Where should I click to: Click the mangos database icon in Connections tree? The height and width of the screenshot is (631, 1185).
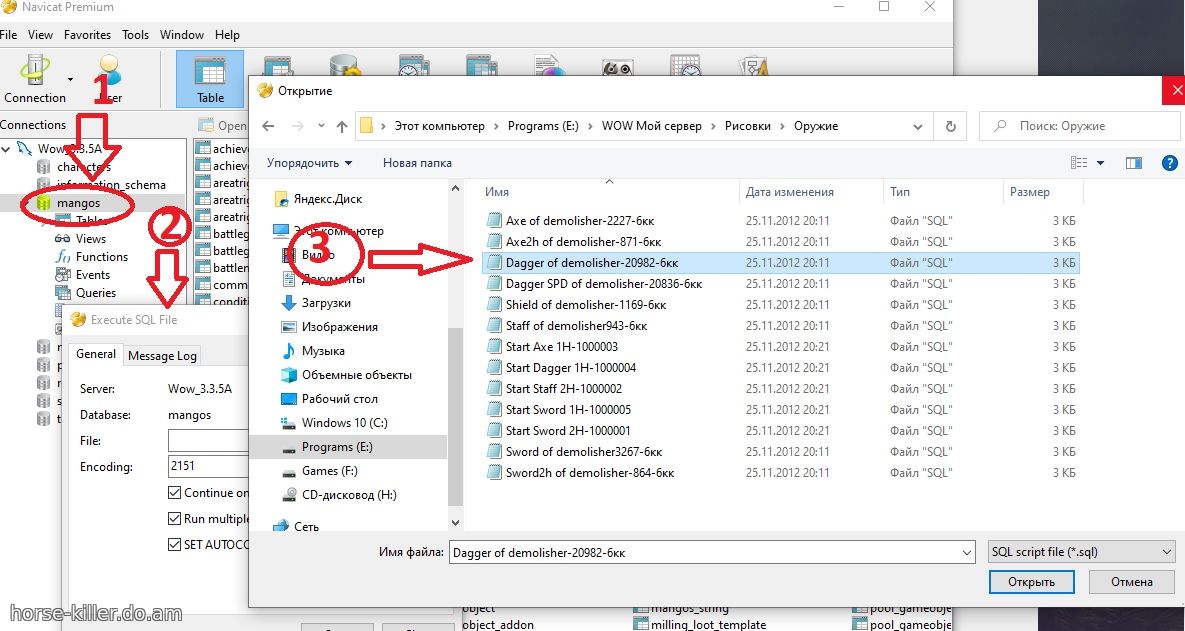coord(44,203)
